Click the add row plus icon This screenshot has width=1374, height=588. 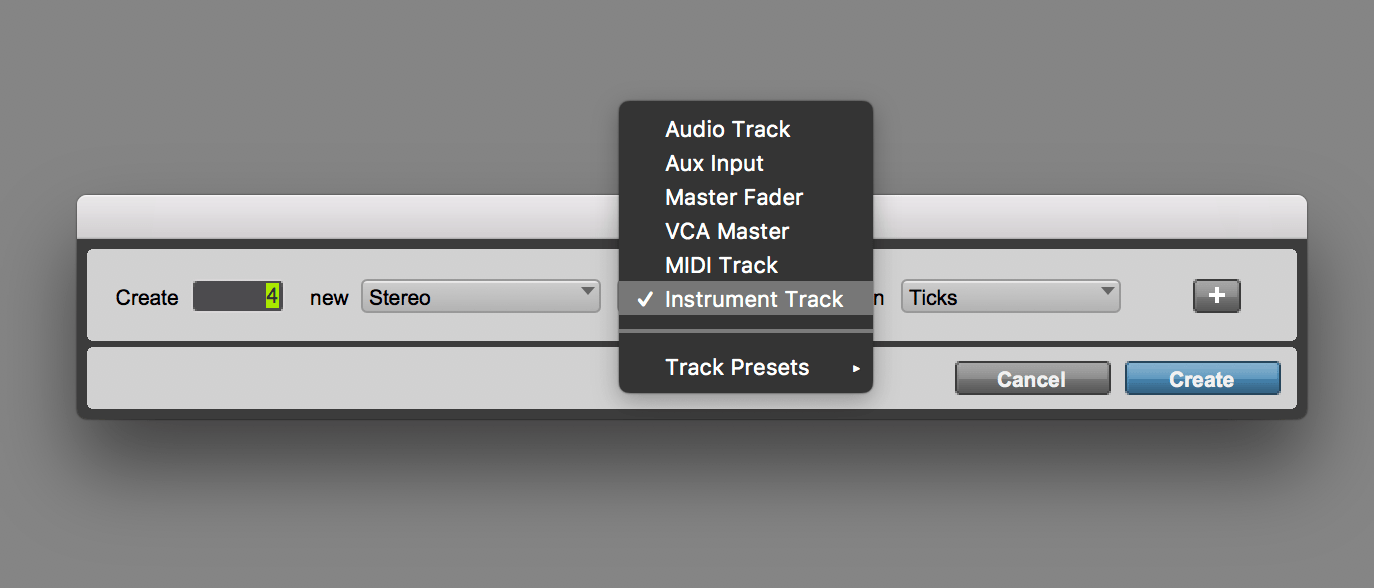(1216, 296)
